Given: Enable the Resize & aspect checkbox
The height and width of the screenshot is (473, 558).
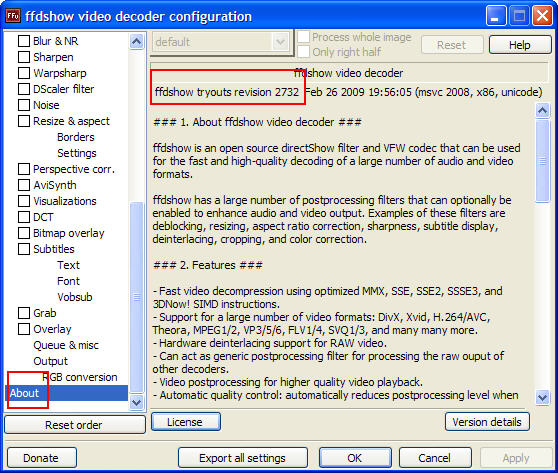Looking at the screenshot, I should pyautogui.click(x=24, y=121).
